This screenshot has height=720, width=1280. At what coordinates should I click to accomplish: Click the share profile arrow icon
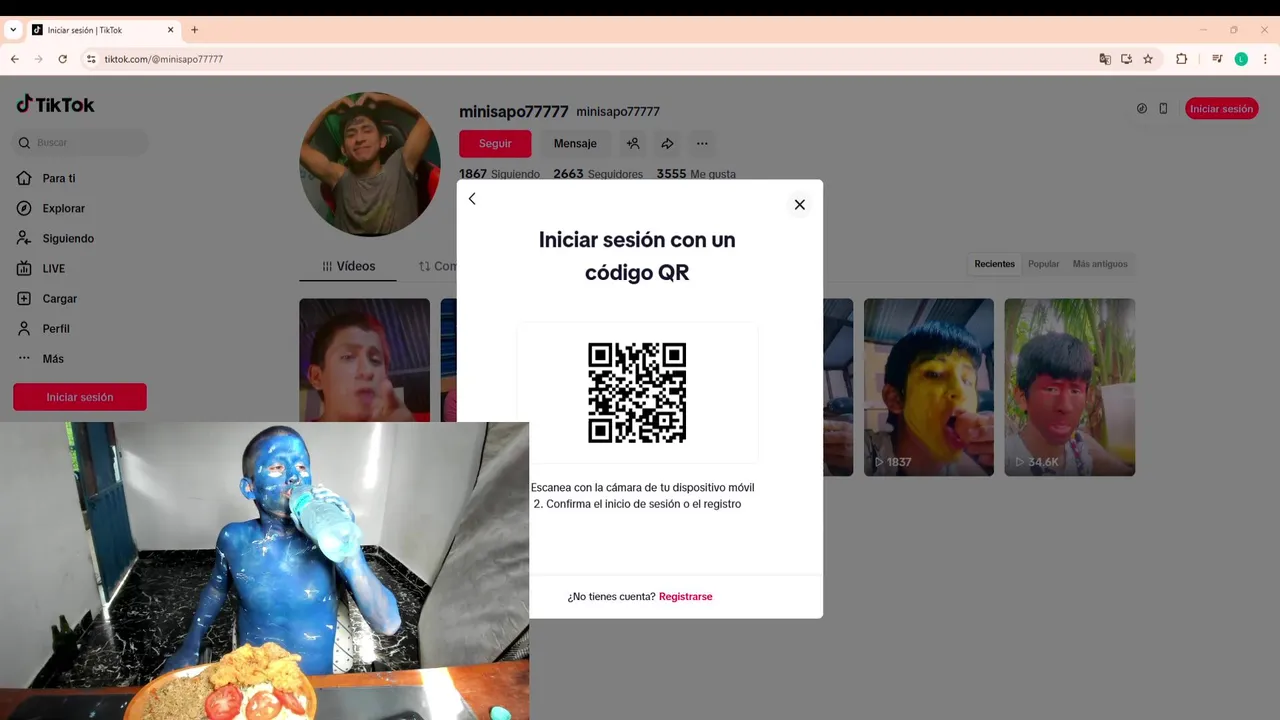tap(667, 144)
